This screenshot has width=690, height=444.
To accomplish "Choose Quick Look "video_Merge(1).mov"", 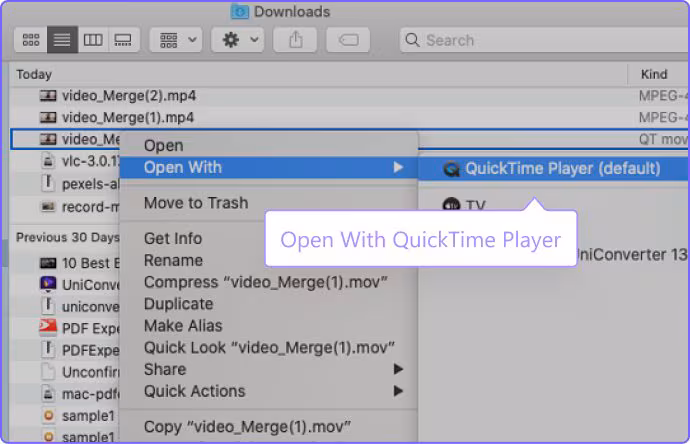I will pos(268,348).
